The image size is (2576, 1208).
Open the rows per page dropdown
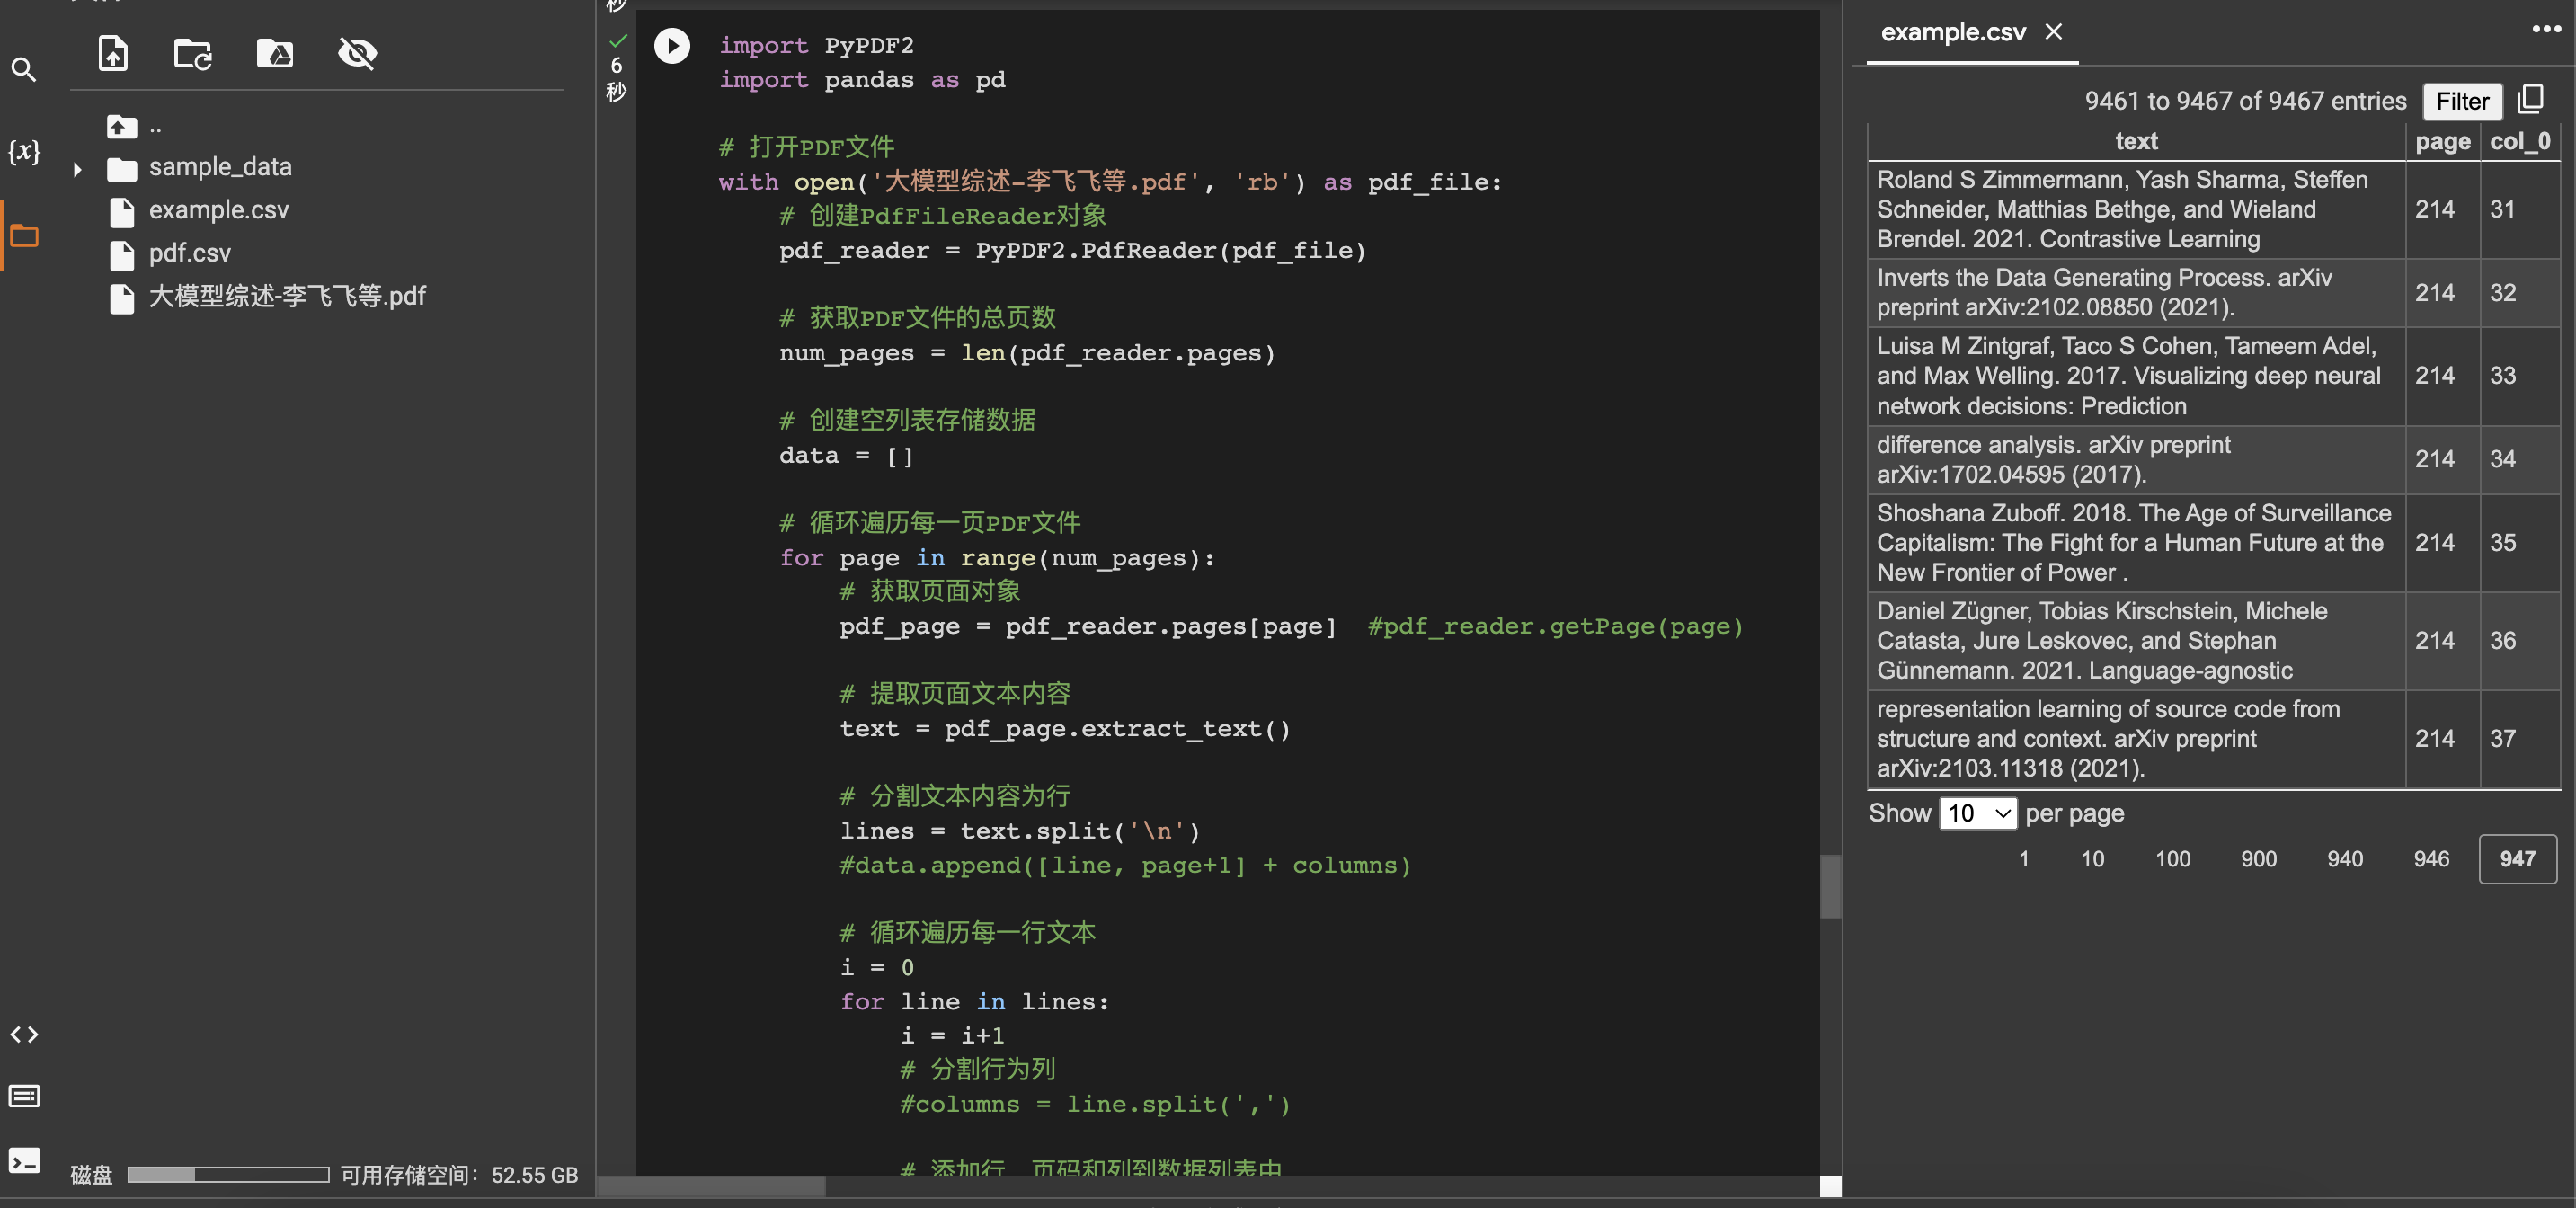click(x=1977, y=813)
